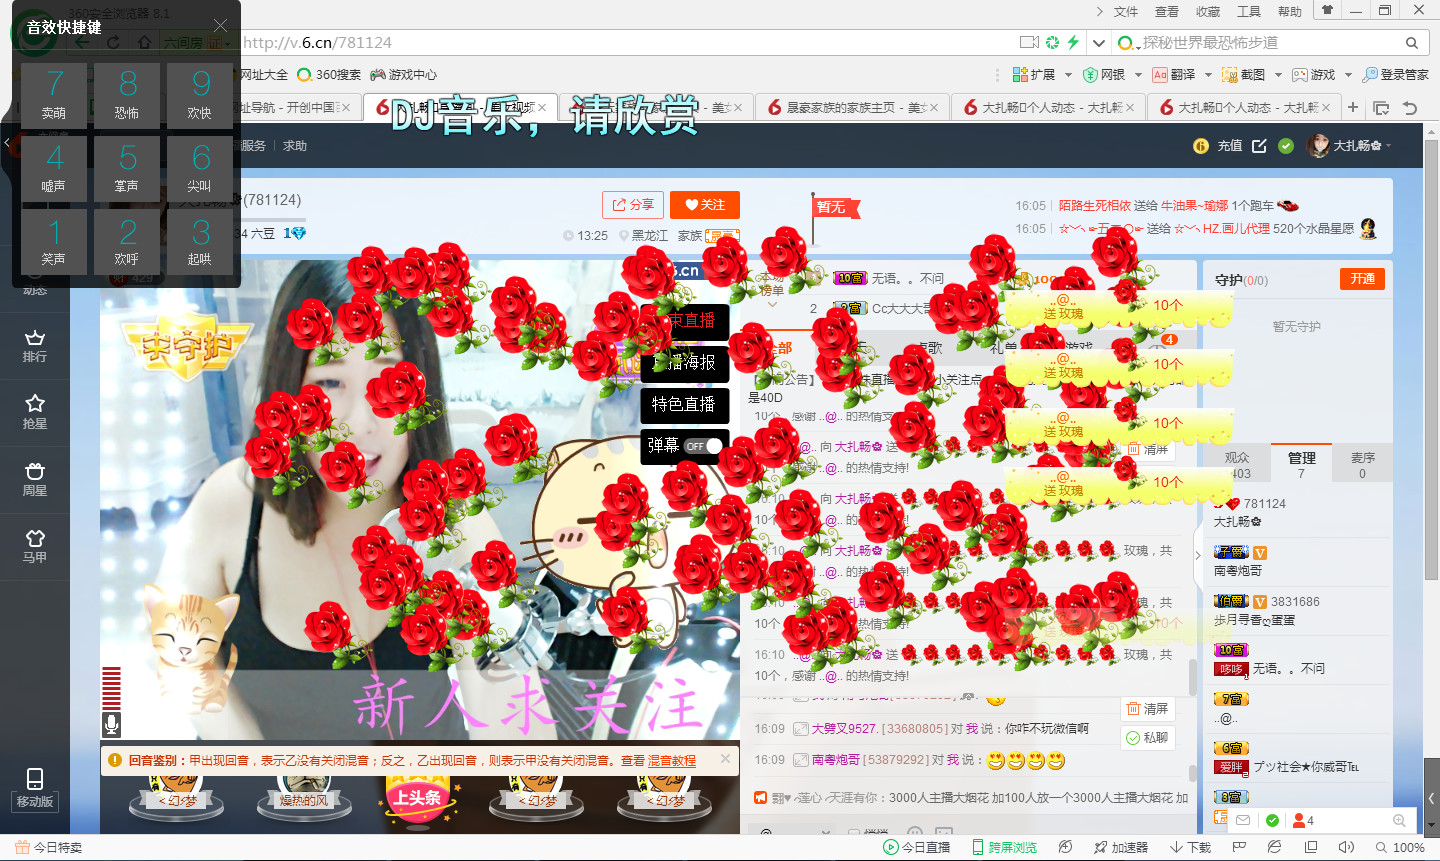Image resolution: width=1440 pixels, height=861 pixels.
Task: Open 翻译 dropdown arrow
Action: pos(1208,75)
